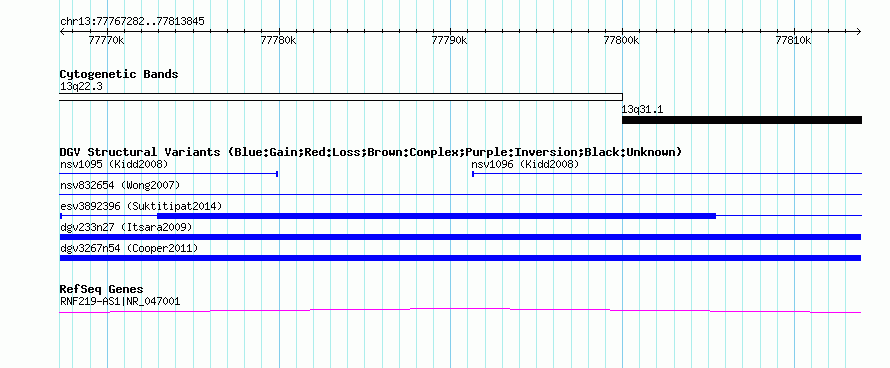Select the magenta RNF219-AS1 gene line
The width and height of the screenshot is (890, 368).
tap(460, 310)
